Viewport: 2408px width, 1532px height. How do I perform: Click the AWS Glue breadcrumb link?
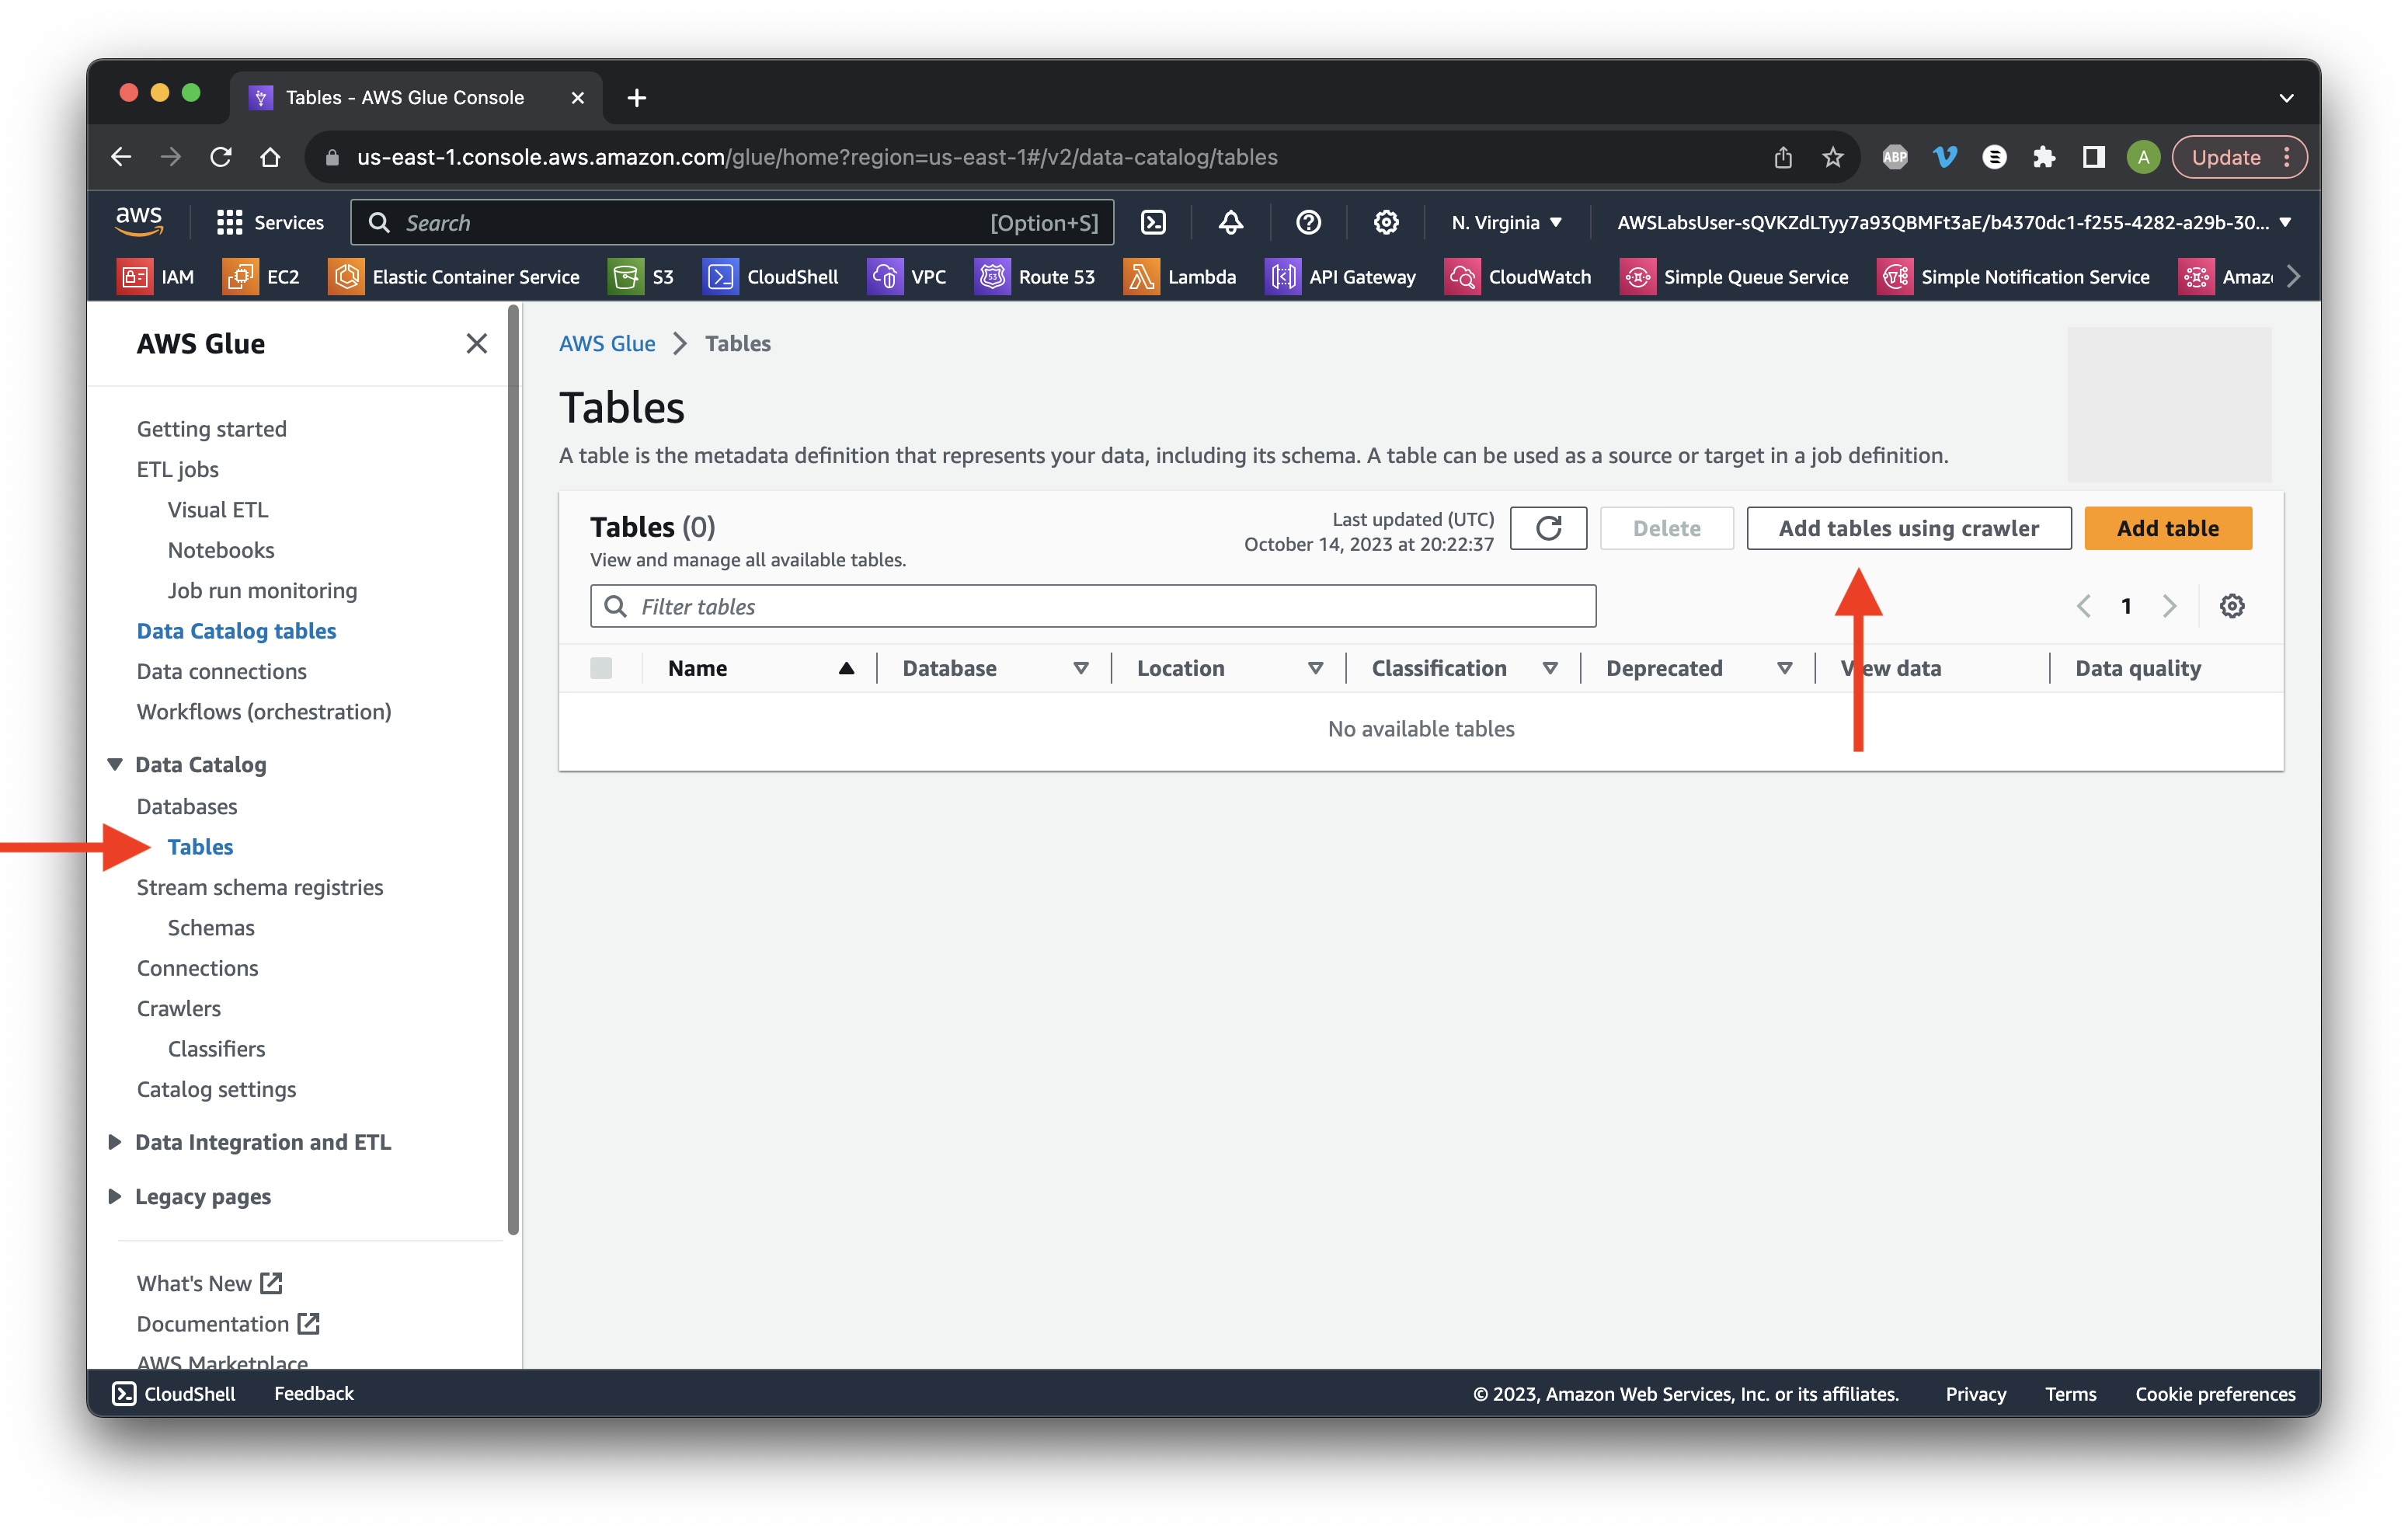tap(607, 343)
